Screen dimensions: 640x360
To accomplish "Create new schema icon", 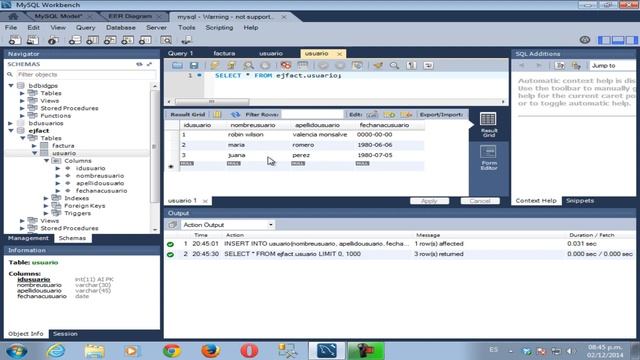I will [74, 40].
